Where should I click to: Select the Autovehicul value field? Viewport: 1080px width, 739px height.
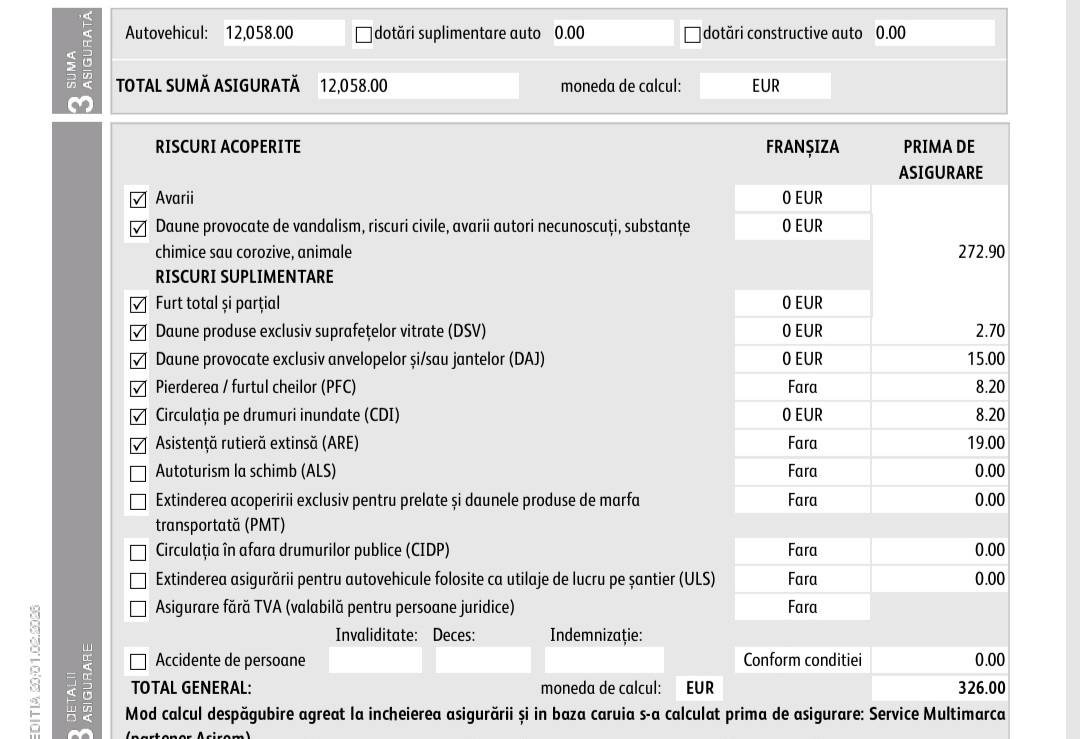[x=284, y=33]
